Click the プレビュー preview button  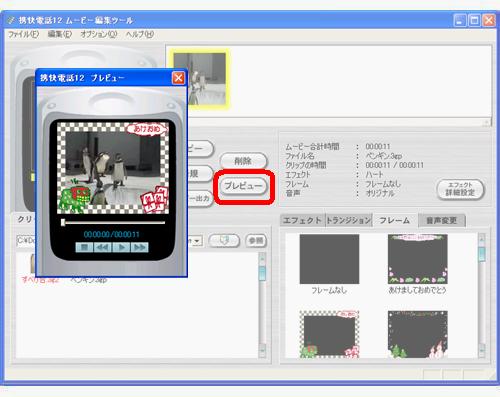244,186
